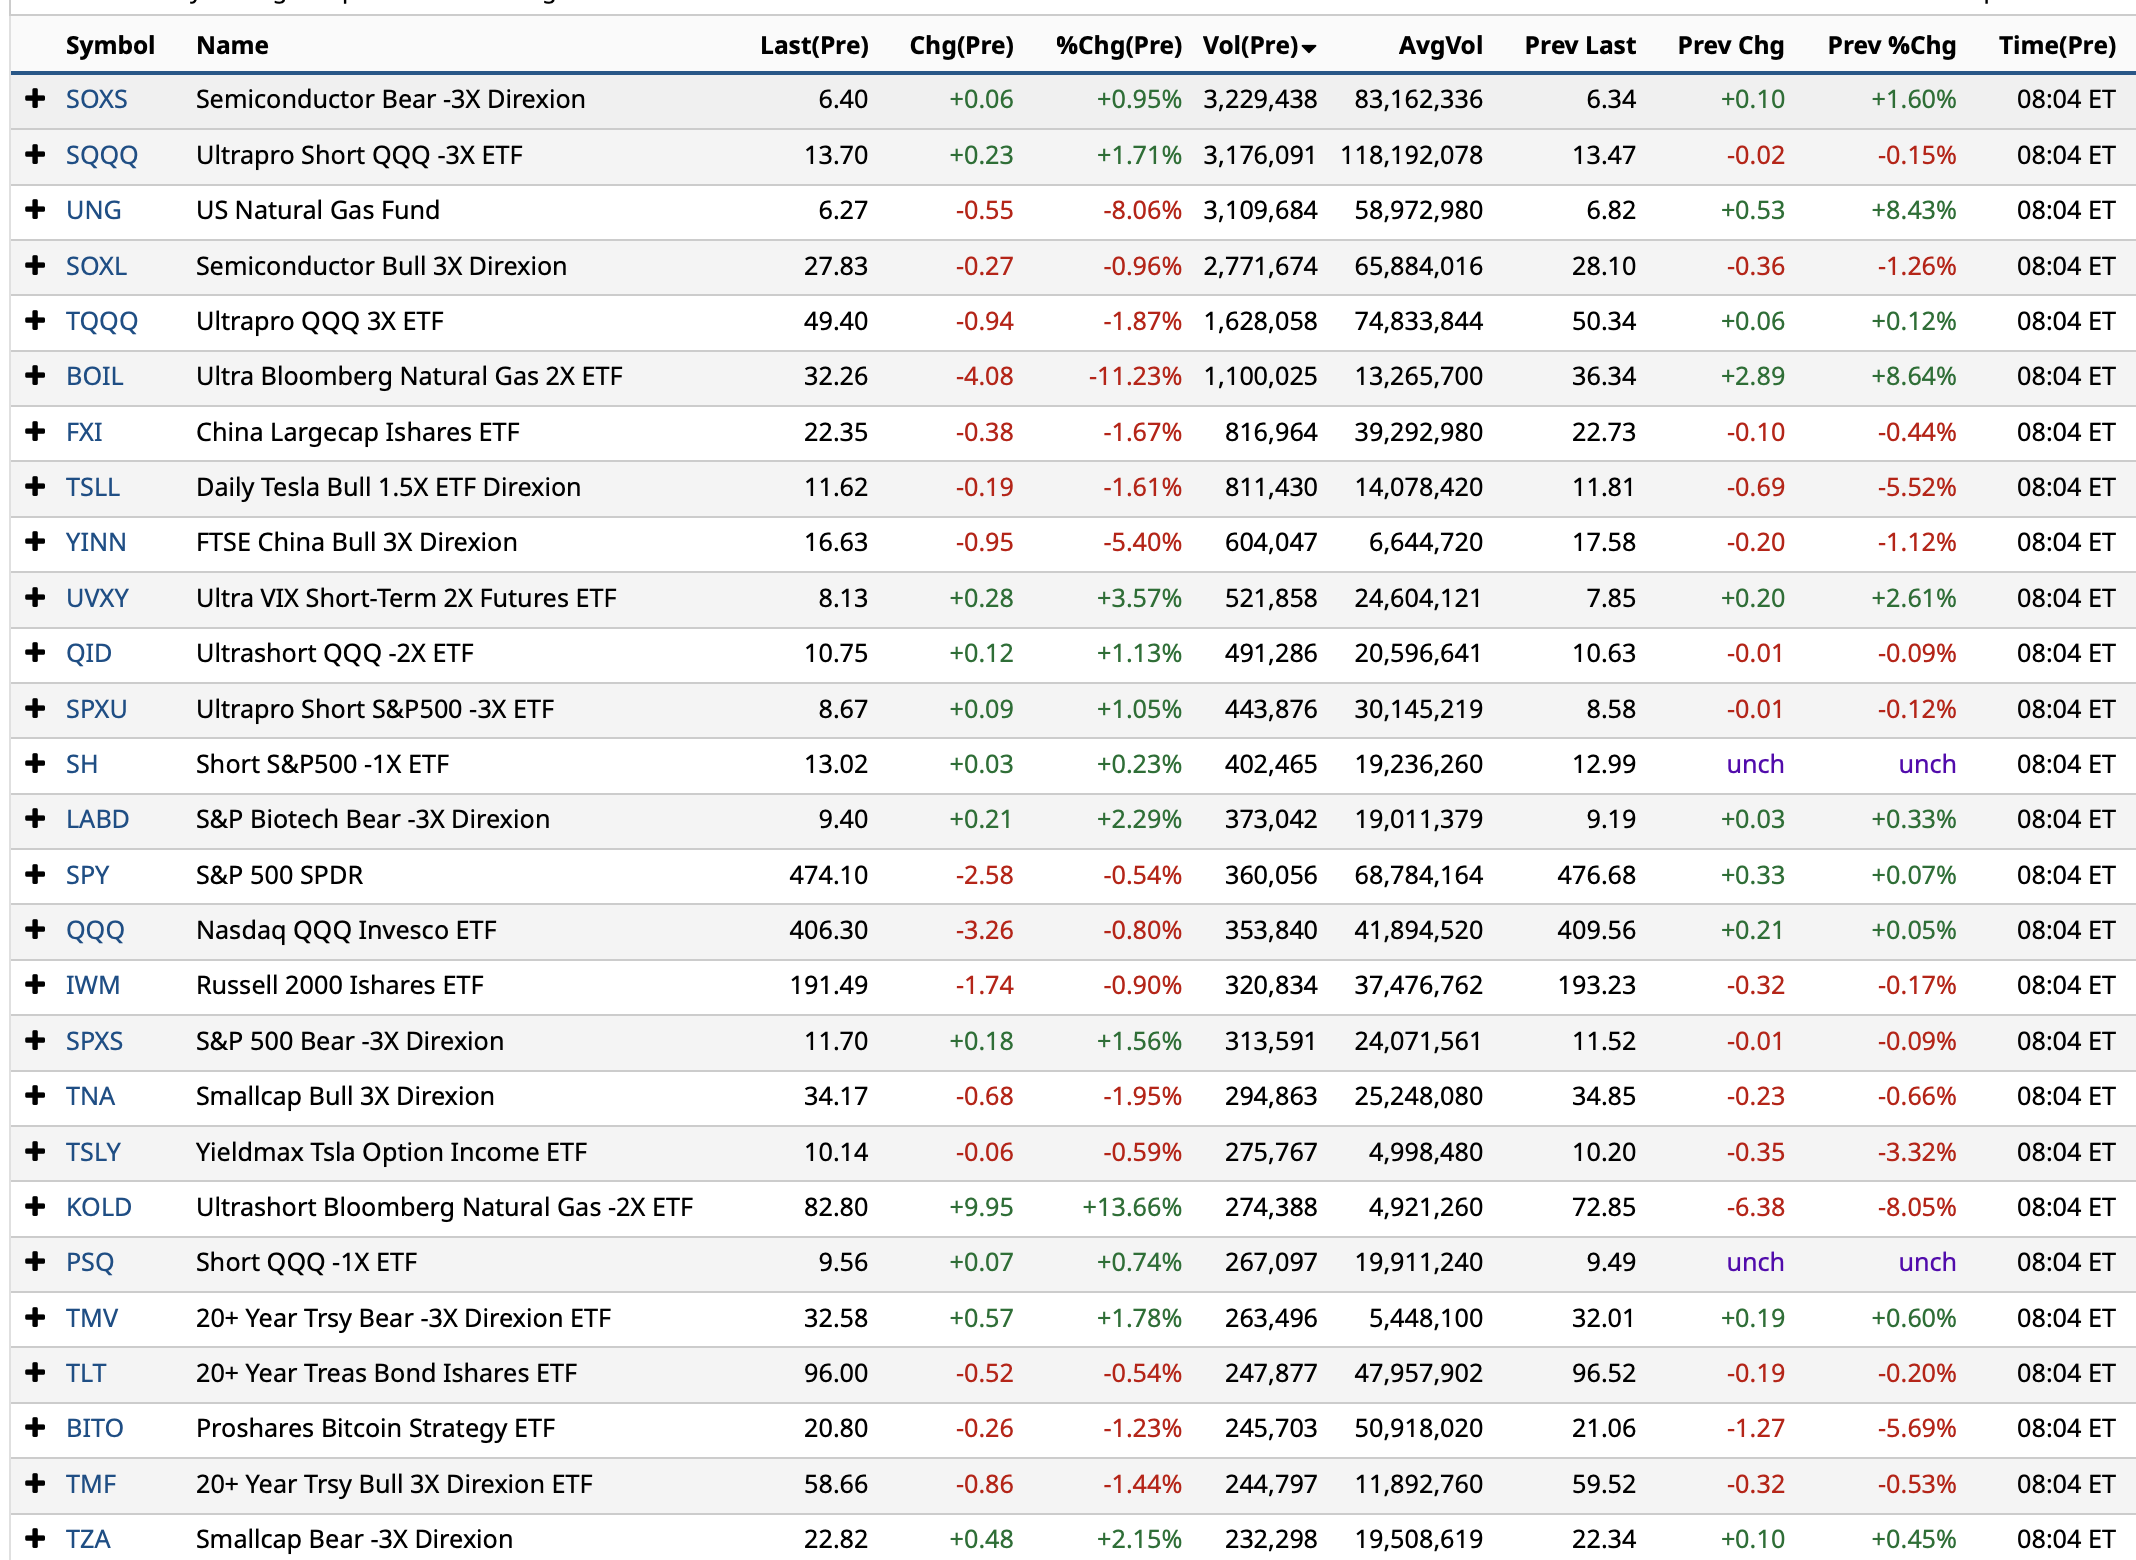This screenshot has height=1560, width=2136.
Task: Click the plus icon next to KOLD
Action: 36,1207
